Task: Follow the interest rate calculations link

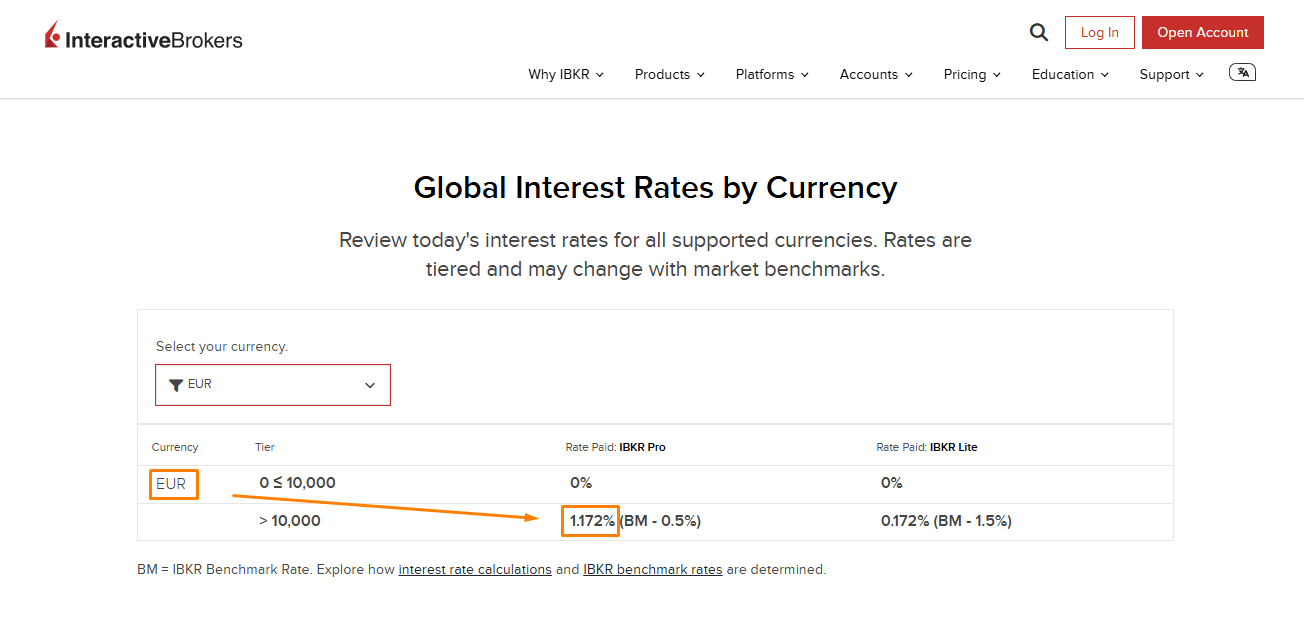Action: [x=475, y=569]
